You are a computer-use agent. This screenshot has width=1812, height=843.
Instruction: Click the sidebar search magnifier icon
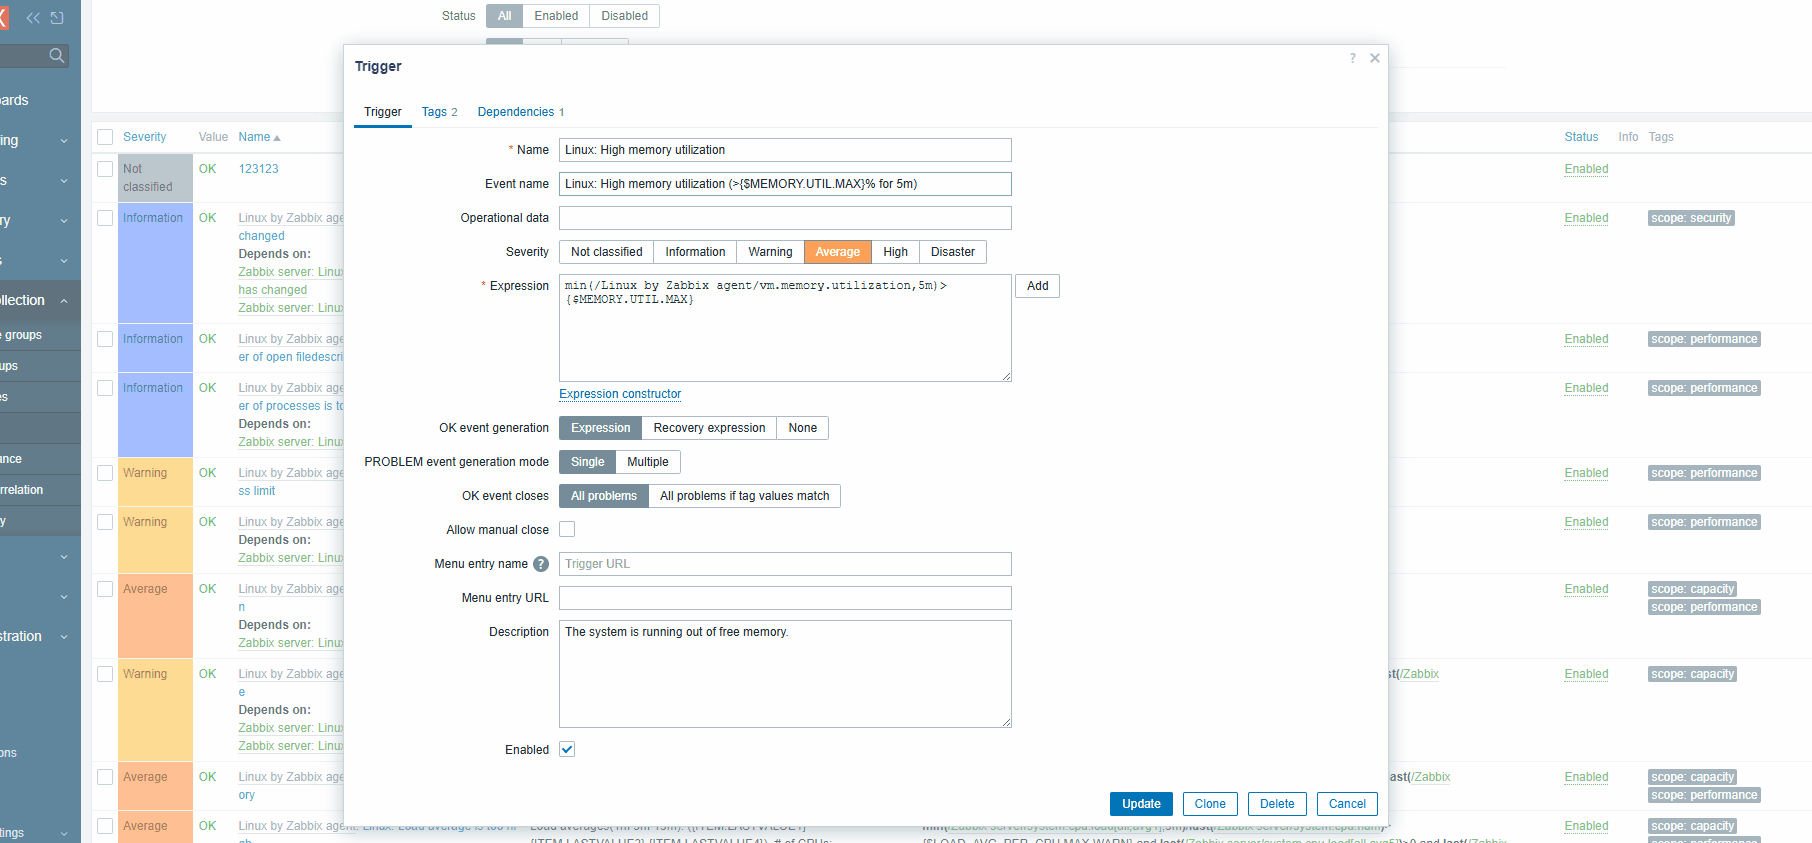pos(57,56)
